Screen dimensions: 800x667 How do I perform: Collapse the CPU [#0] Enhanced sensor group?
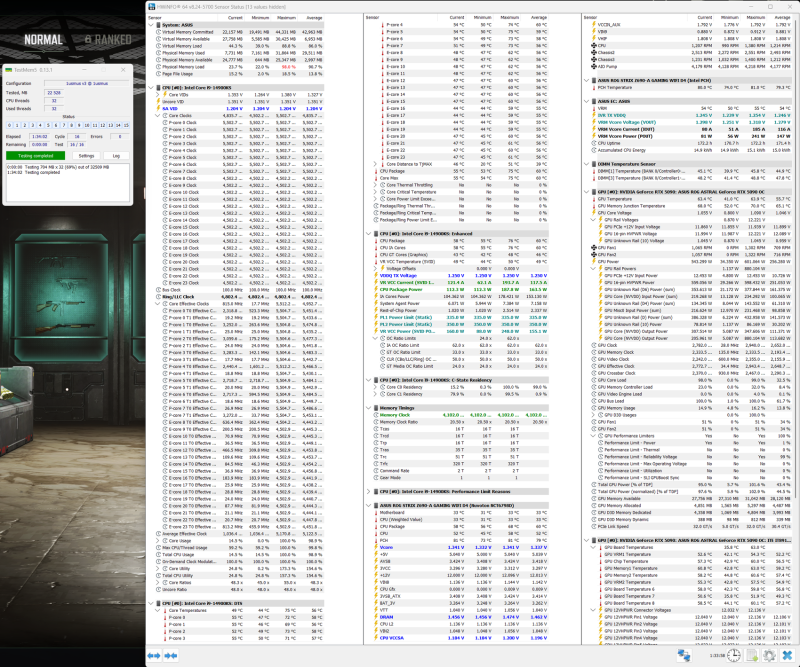coord(368,233)
